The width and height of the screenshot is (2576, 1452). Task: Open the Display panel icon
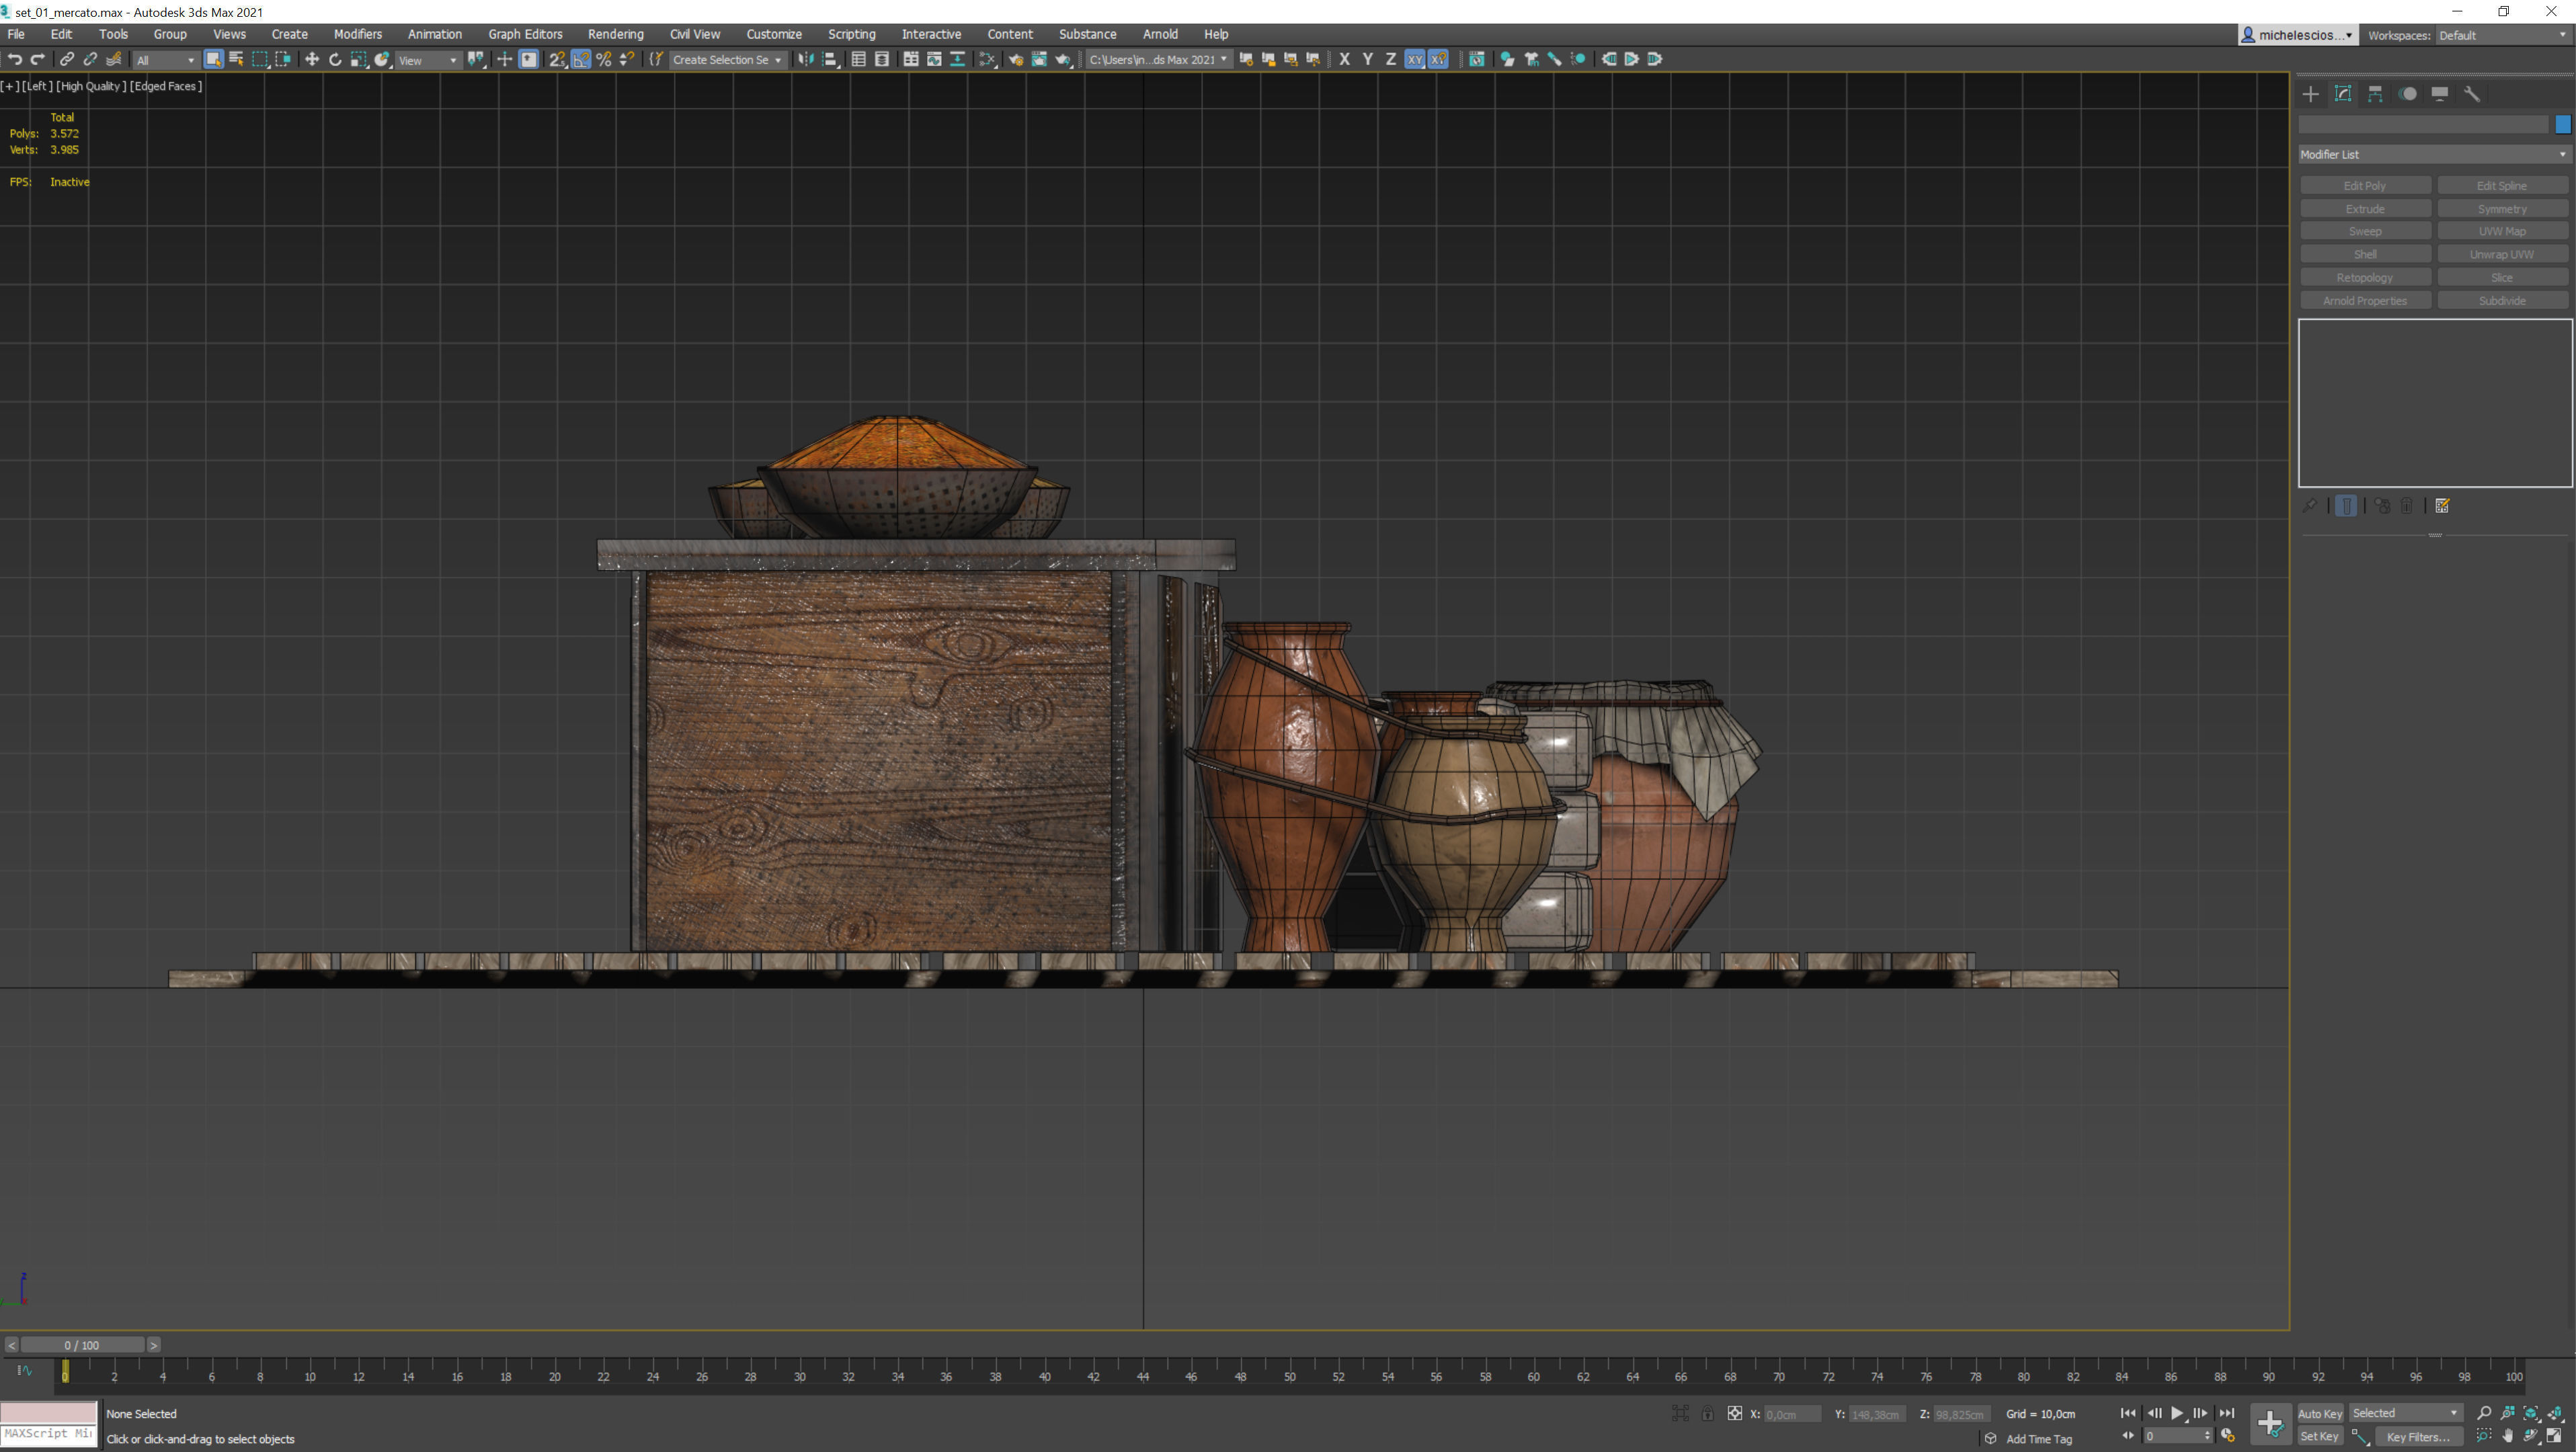pyautogui.click(x=2440, y=94)
